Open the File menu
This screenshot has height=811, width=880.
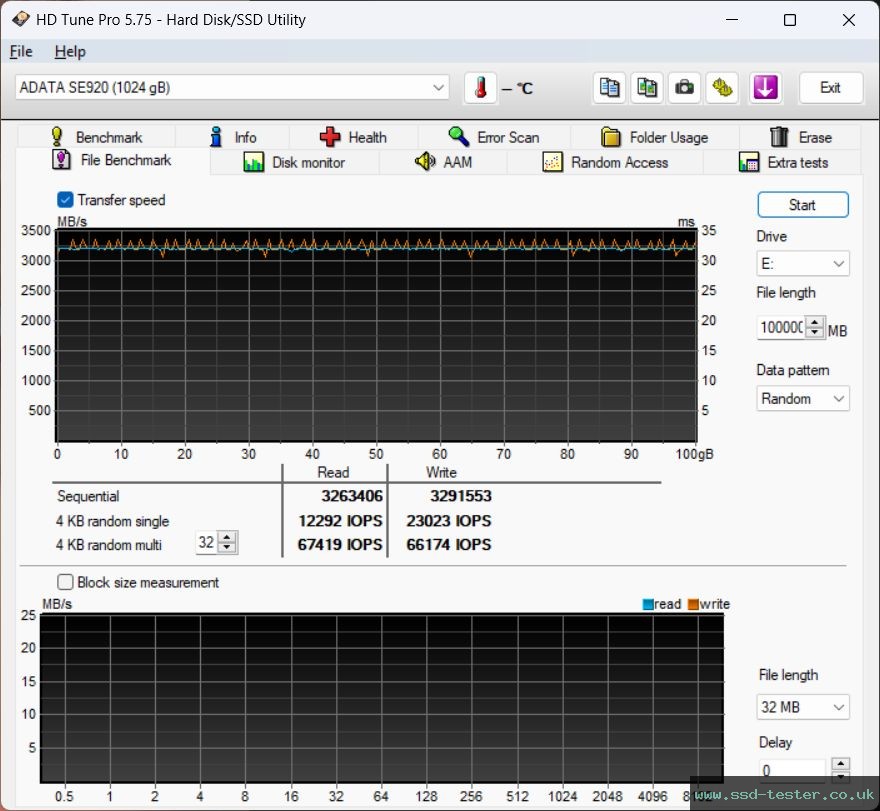tap(21, 52)
